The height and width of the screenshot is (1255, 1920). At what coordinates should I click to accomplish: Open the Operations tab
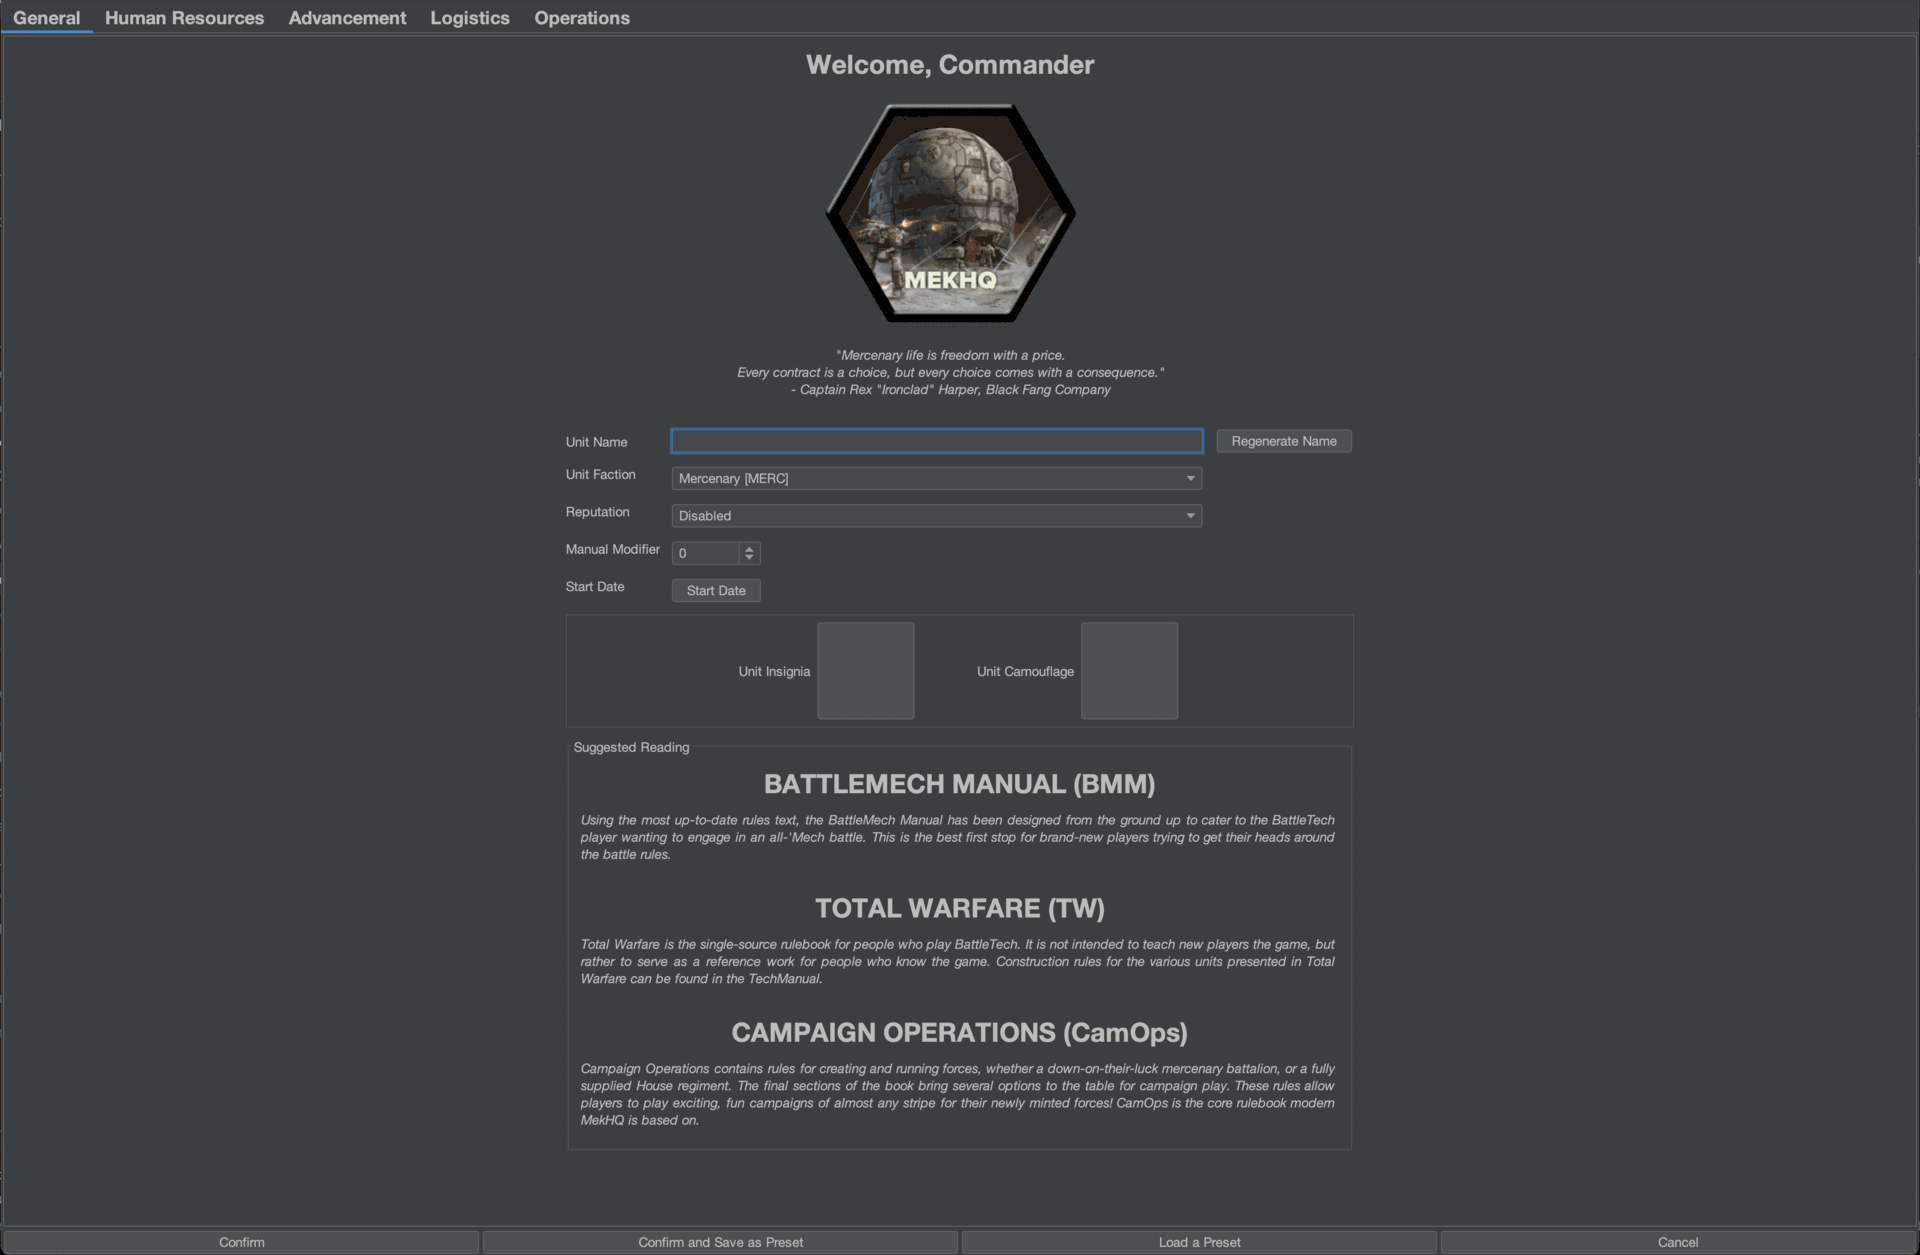(x=582, y=18)
